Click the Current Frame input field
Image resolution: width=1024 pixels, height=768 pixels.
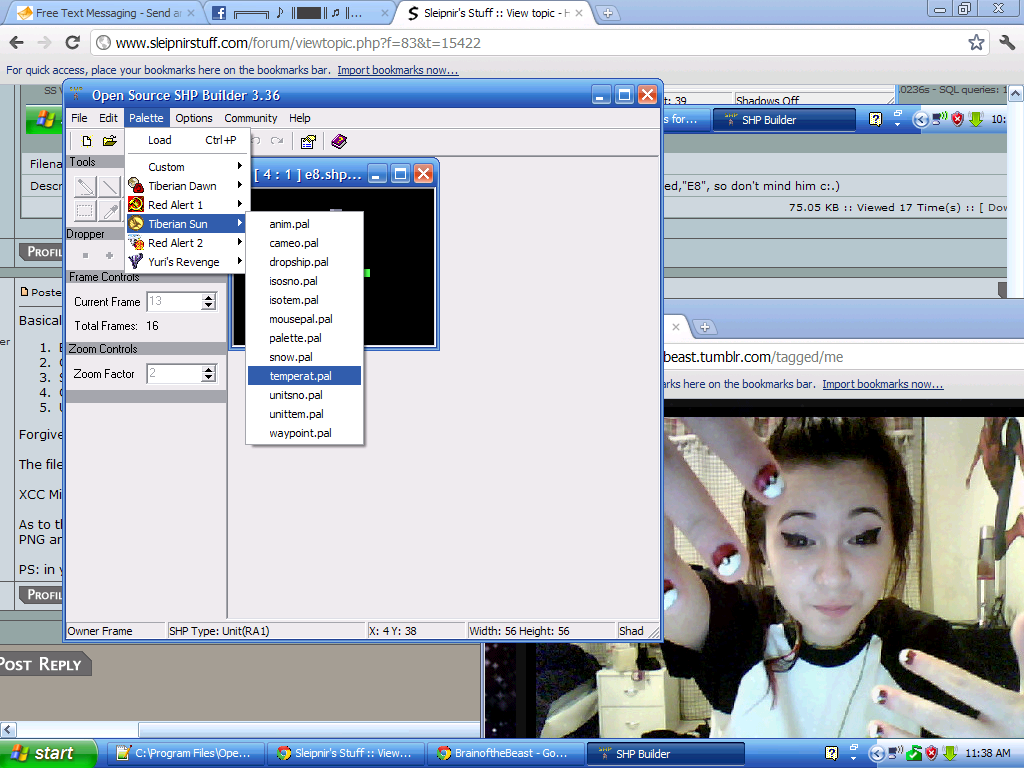point(174,301)
